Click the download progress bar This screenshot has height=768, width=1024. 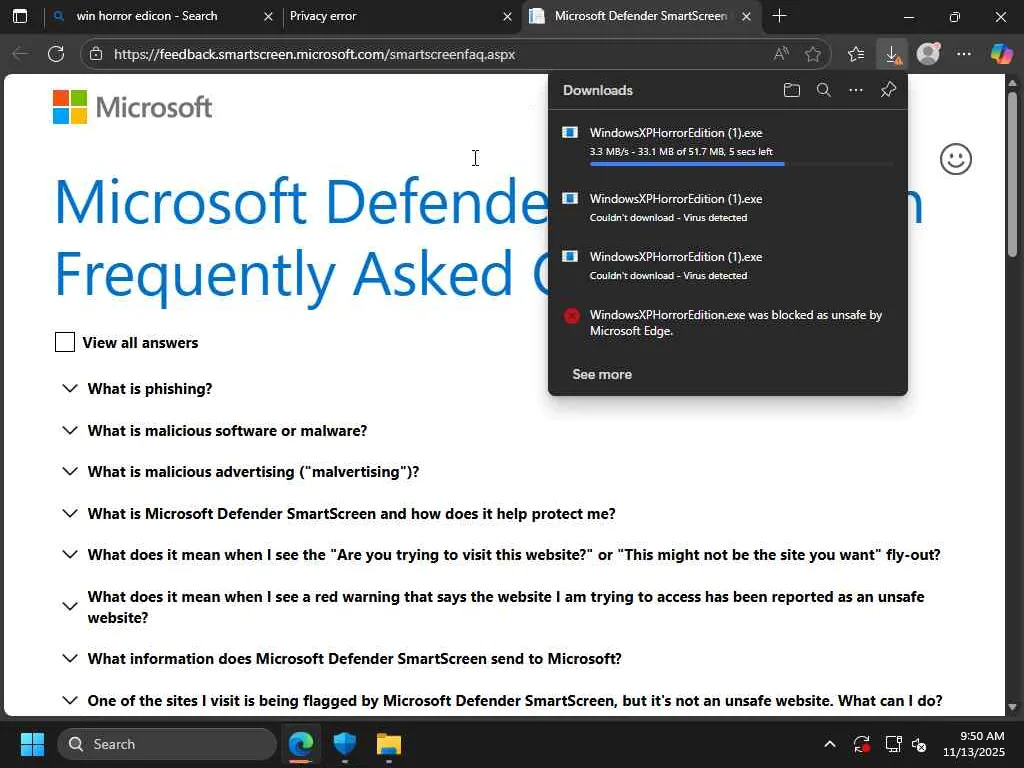(741, 164)
